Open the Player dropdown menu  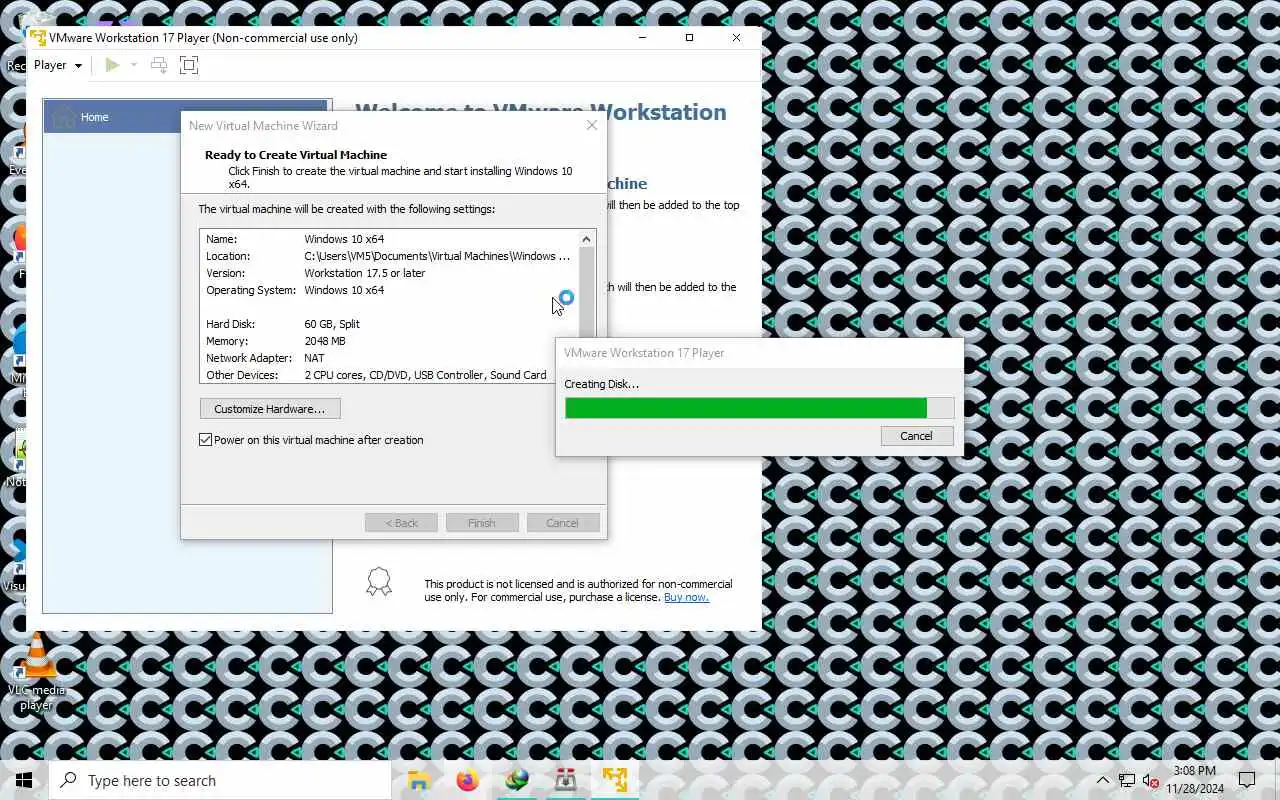[x=57, y=65]
